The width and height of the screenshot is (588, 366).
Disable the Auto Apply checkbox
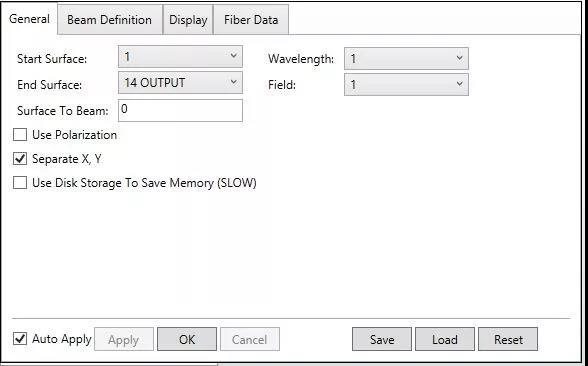tap(20, 339)
